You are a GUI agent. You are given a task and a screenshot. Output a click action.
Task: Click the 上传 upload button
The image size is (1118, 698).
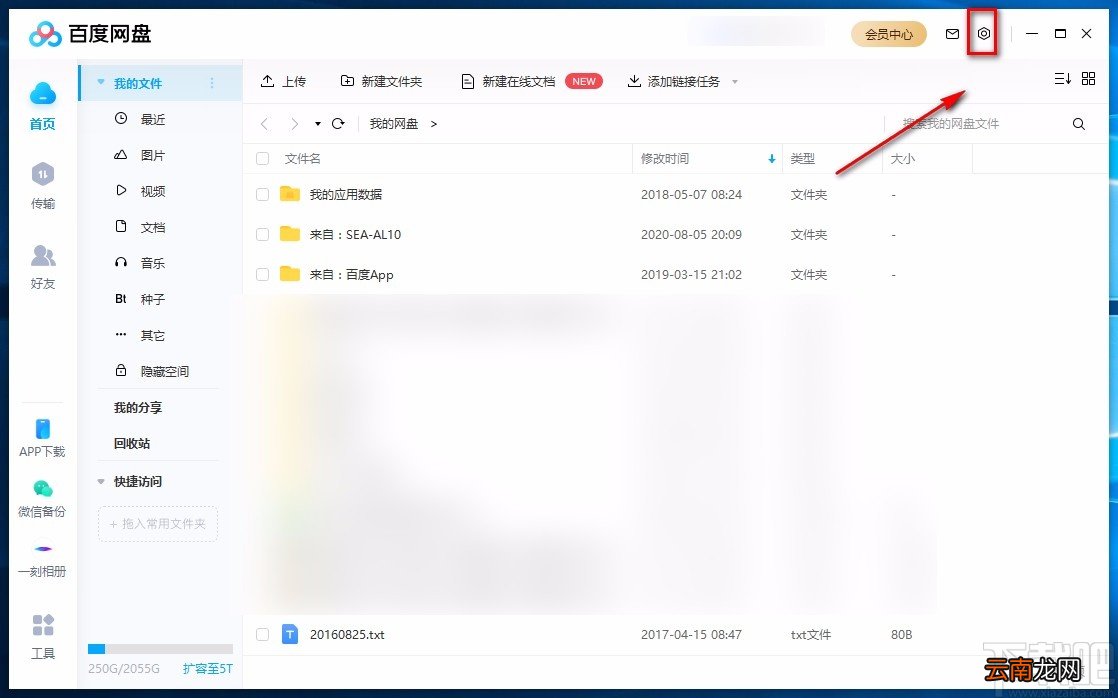283,81
